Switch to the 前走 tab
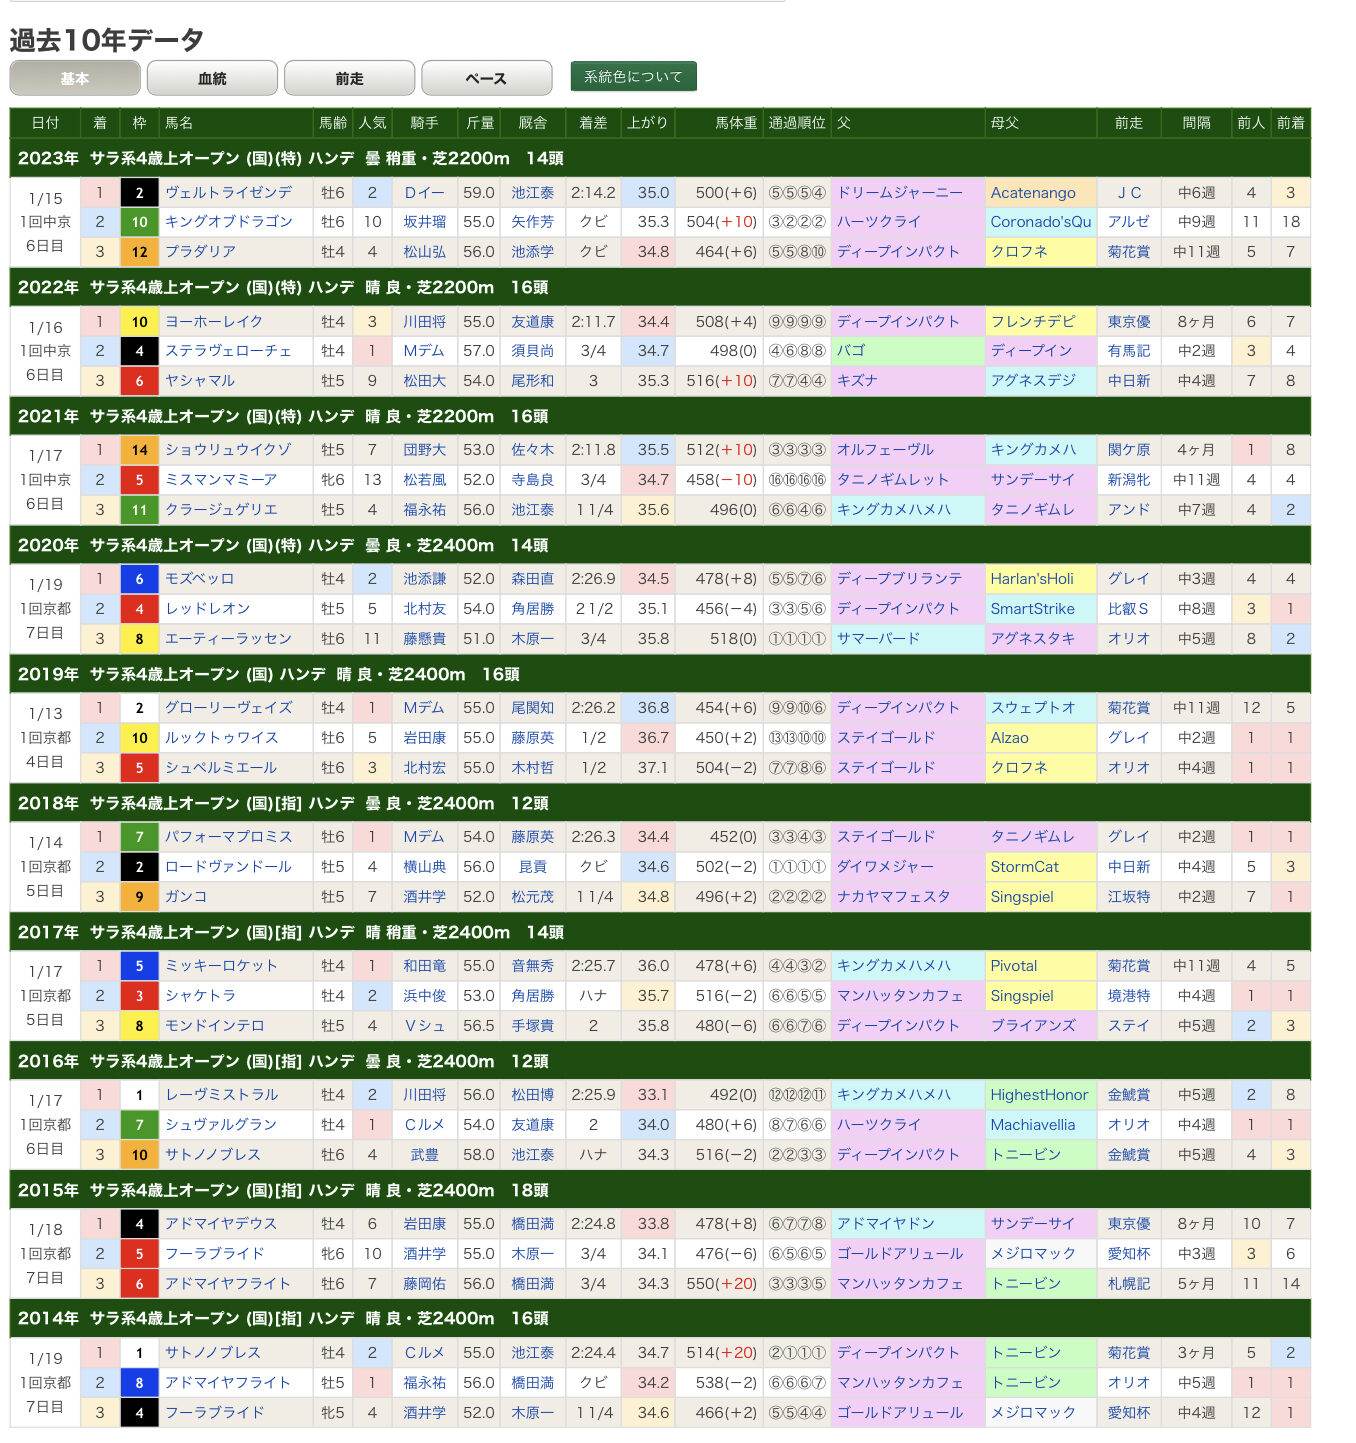Viewport: 1356px width, 1443px height. pyautogui.click(x=349, y=78)
